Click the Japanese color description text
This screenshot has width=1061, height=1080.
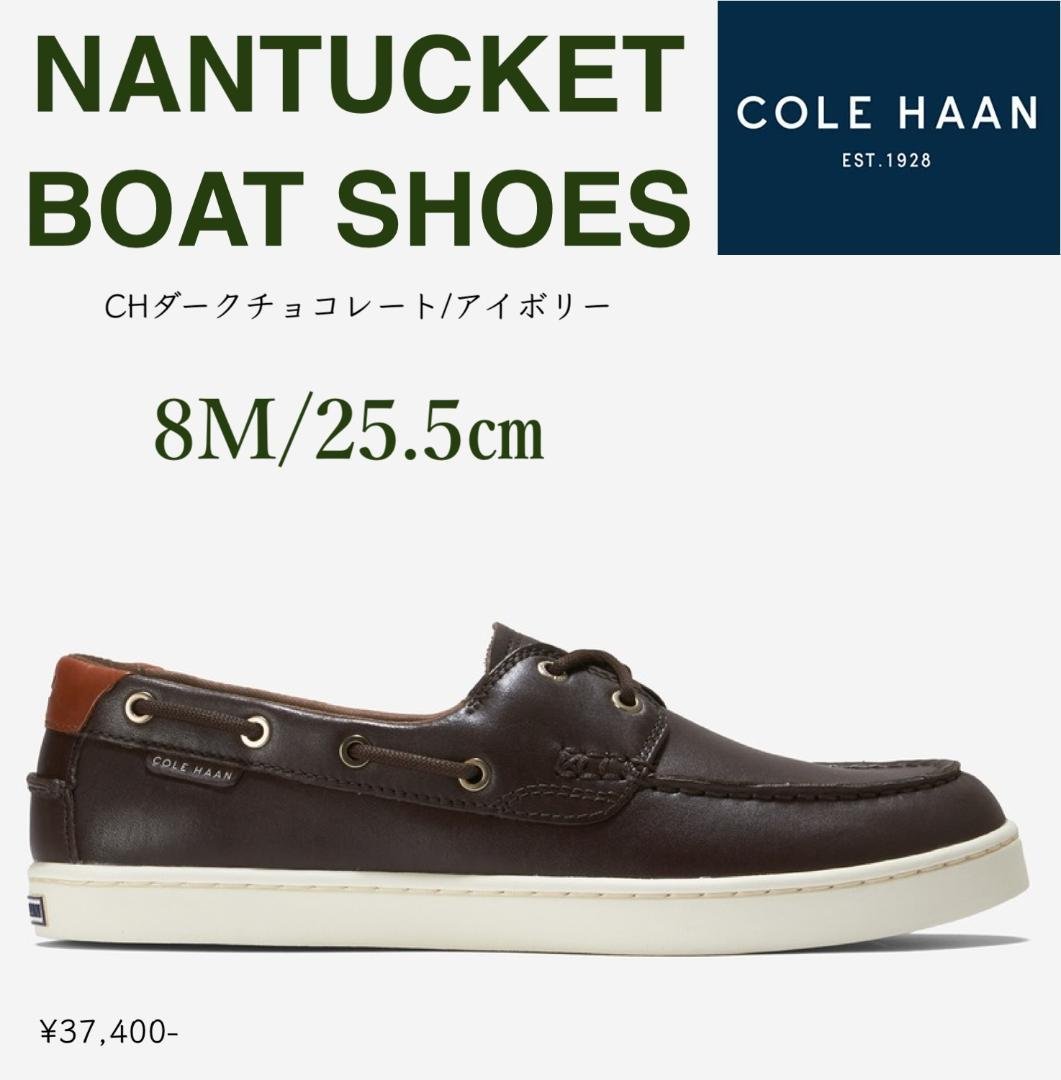click(358, 309)
